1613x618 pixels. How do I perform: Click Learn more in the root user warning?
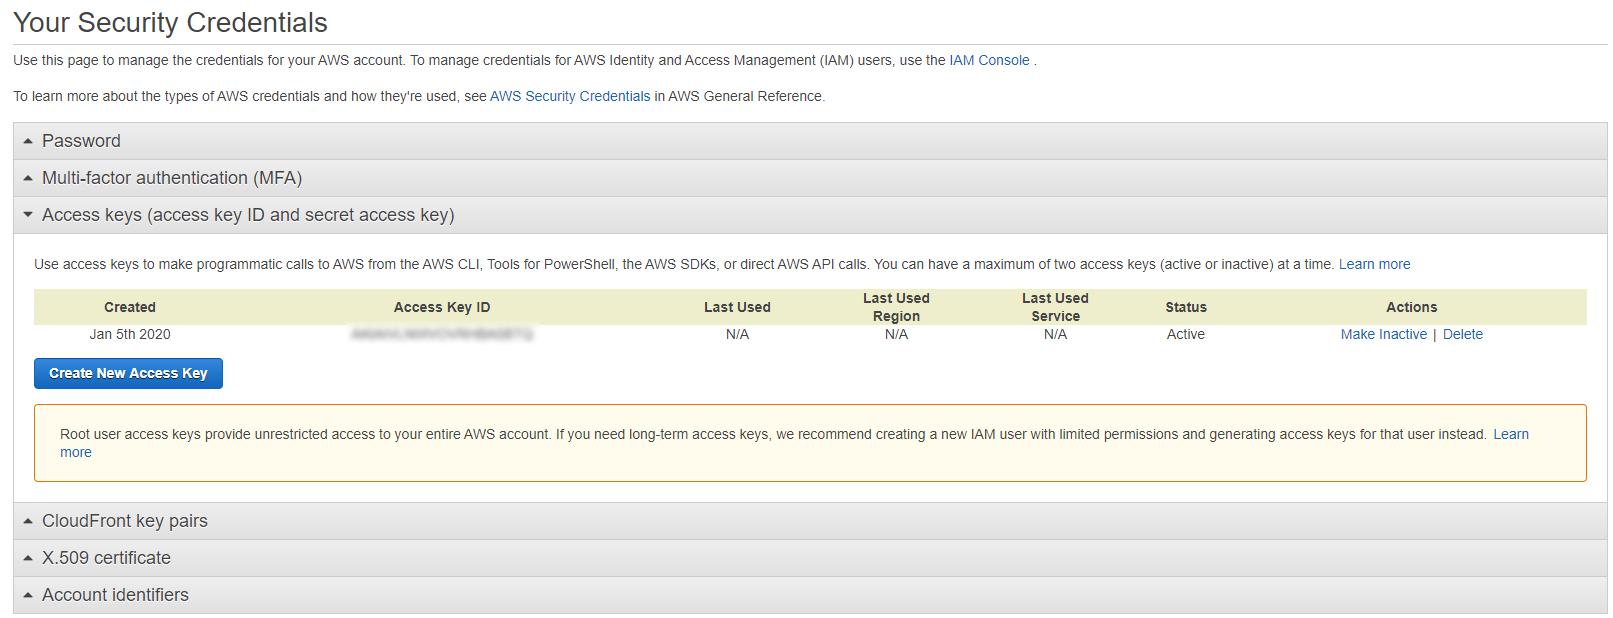(1511, 434)
